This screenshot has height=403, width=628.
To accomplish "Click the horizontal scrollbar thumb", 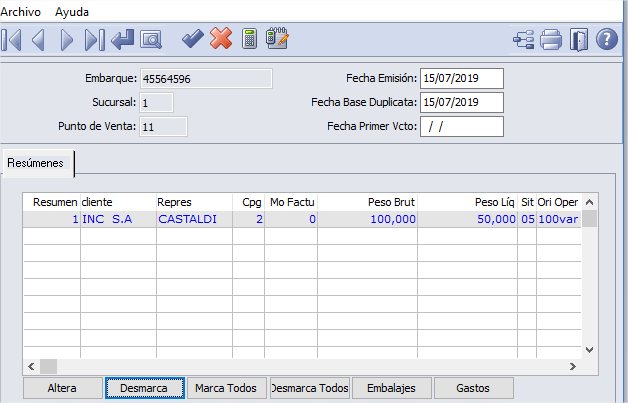I will (48, 366).
